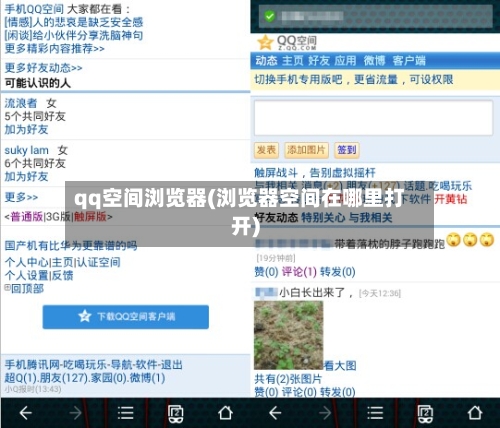This screenshot has width=500, height=428.
Task: Open 手机腾讯网 footer link
Action: pyautogui.click(x=32, y=365)
